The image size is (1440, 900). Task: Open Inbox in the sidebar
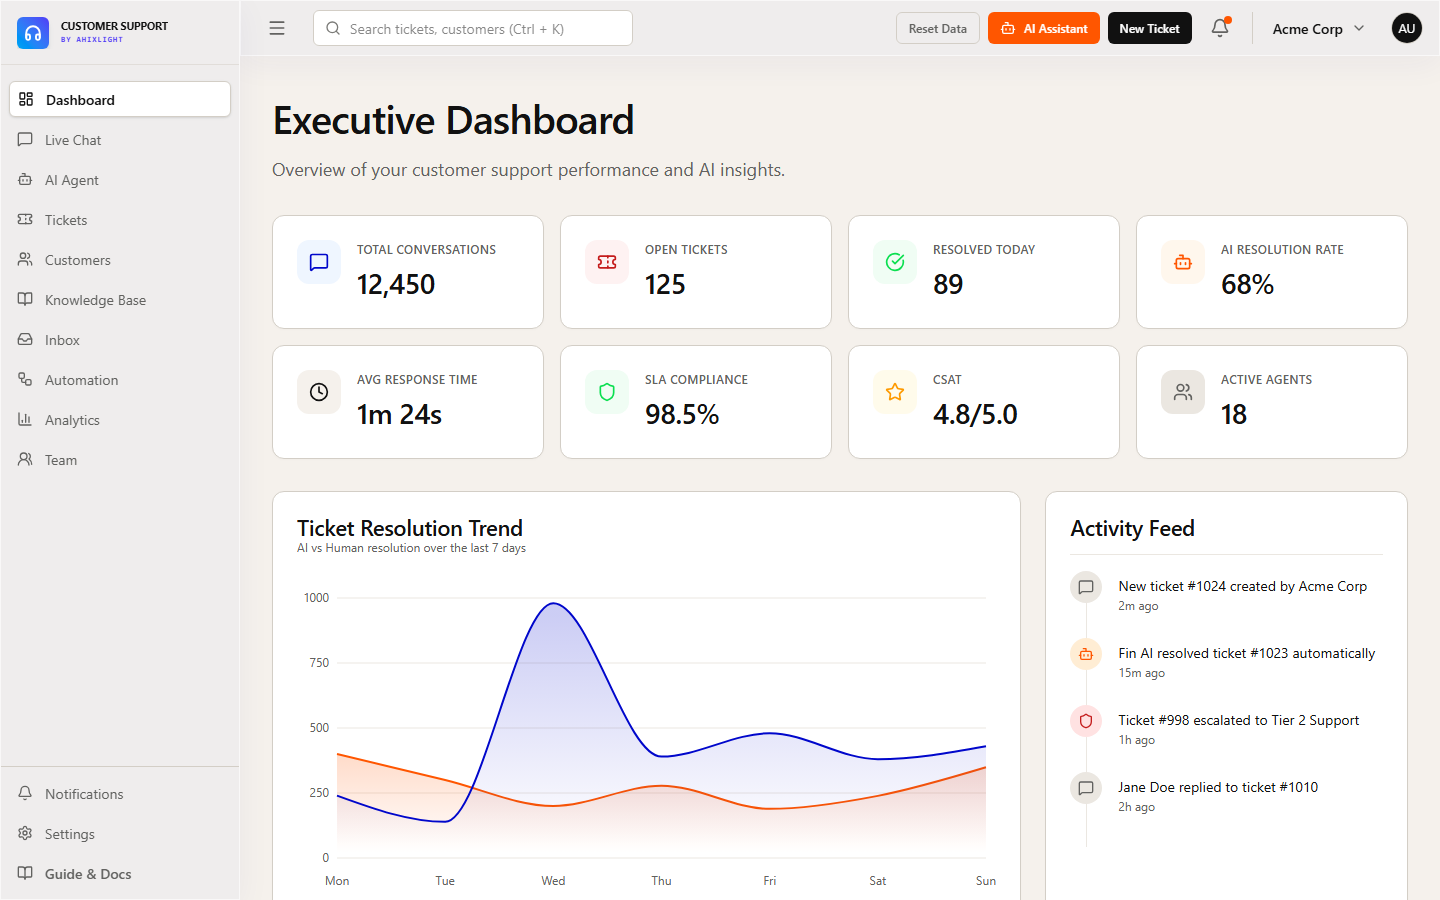coord(120,340)
